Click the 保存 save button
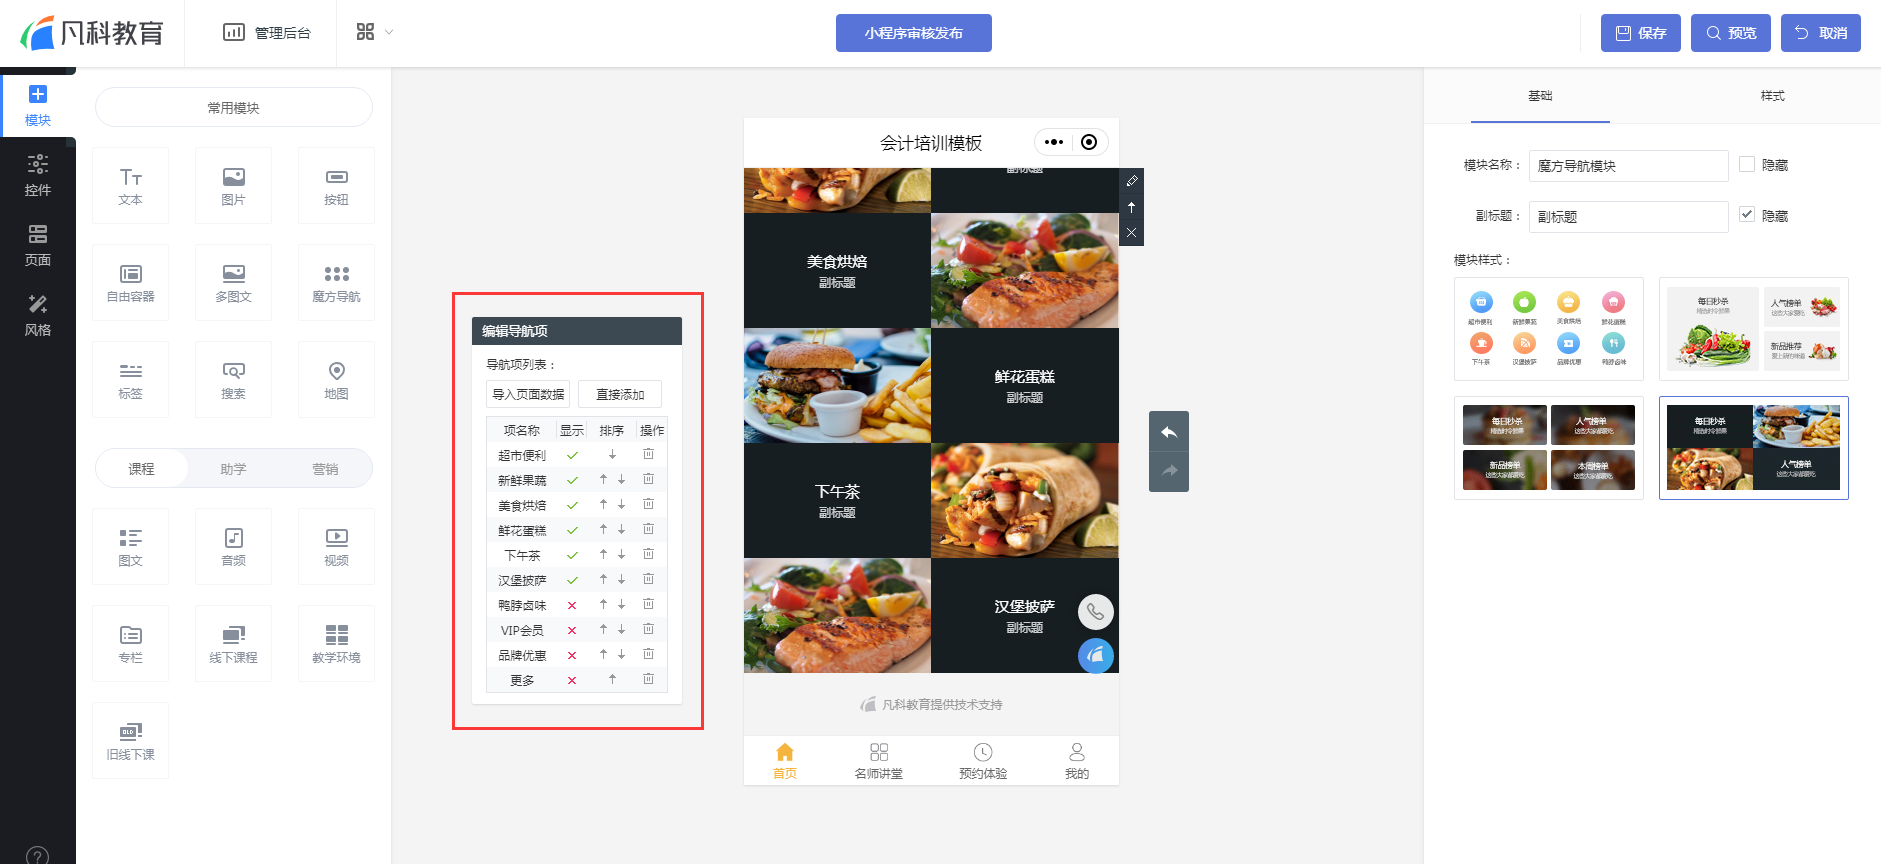Viewport: 1881px width, 864px height. 1641,33
